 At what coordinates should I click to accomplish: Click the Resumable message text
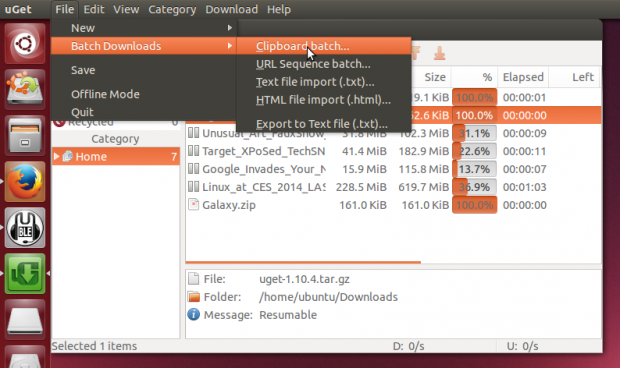[288, 315]
